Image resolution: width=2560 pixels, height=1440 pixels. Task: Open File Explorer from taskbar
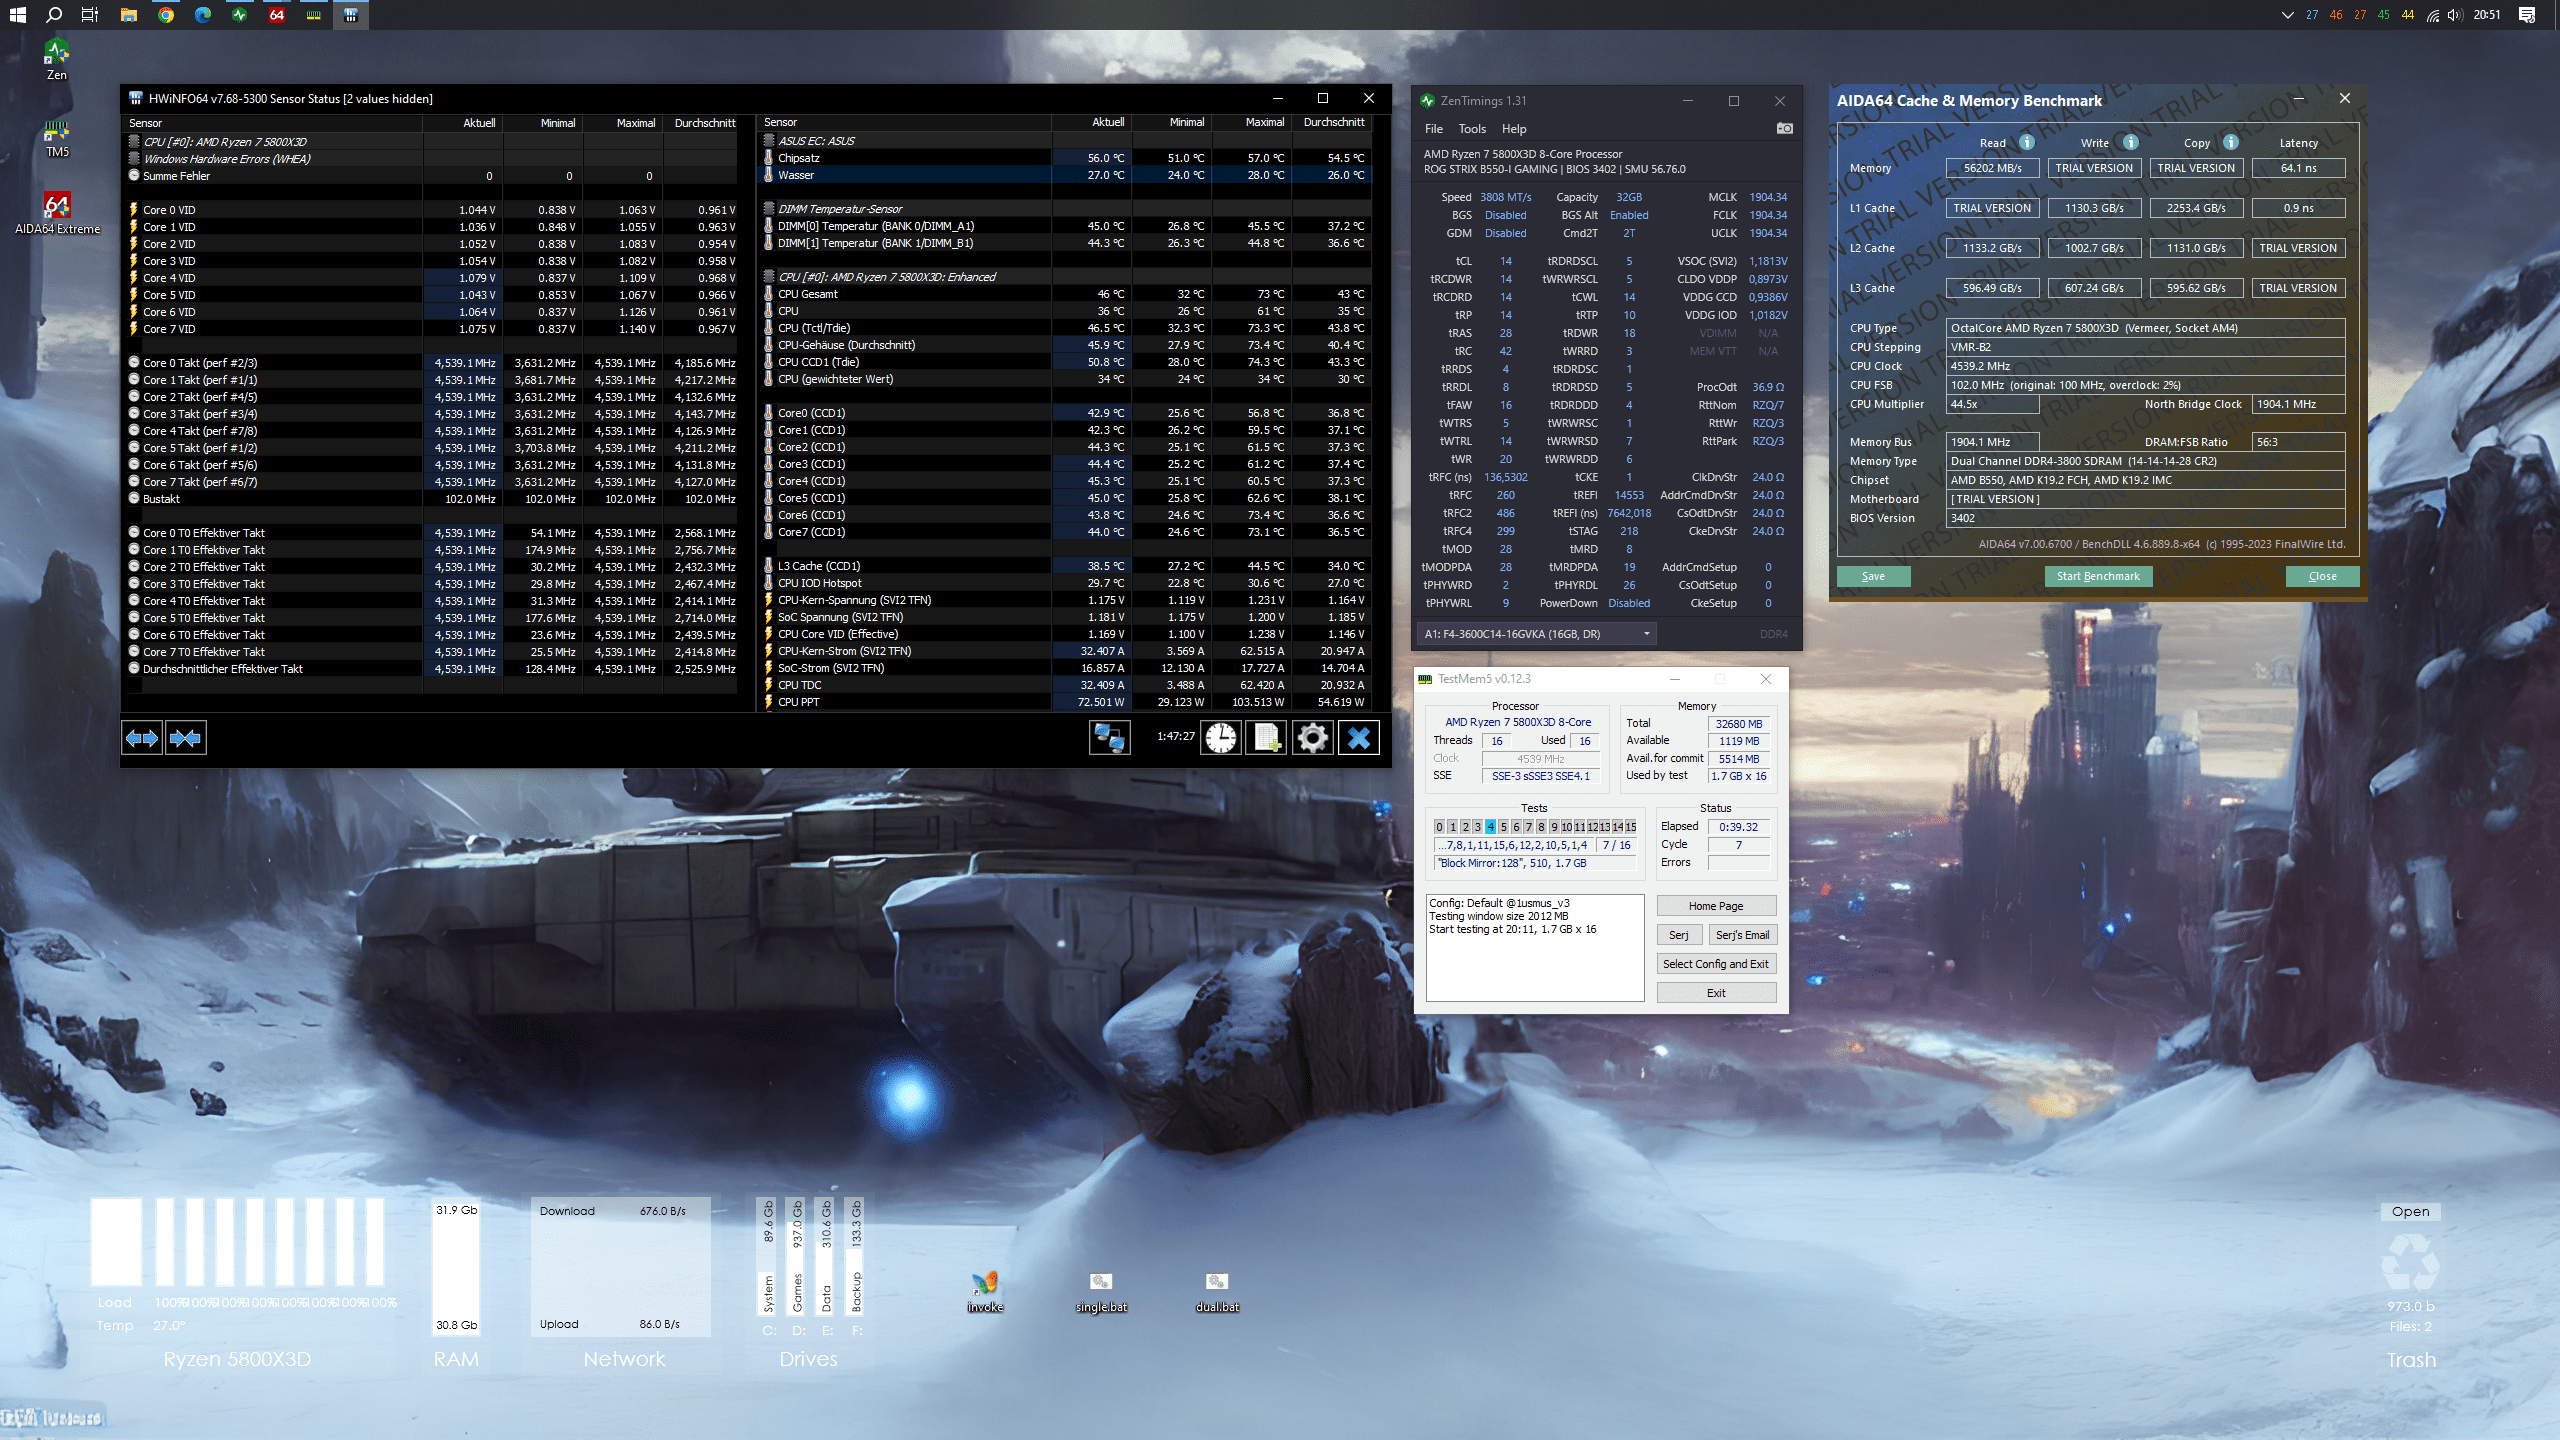point(128,15)
